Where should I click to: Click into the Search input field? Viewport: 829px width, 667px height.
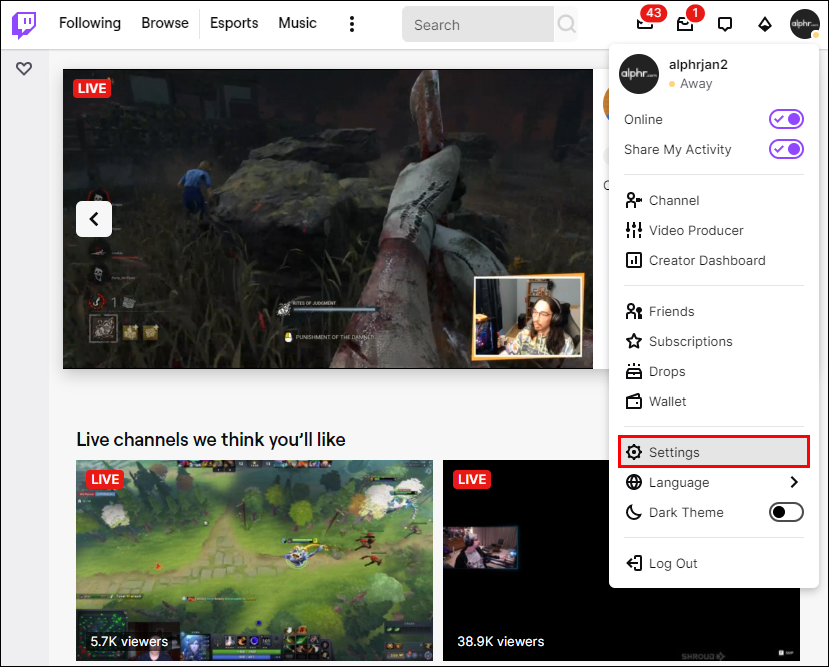tap(478, 24)
